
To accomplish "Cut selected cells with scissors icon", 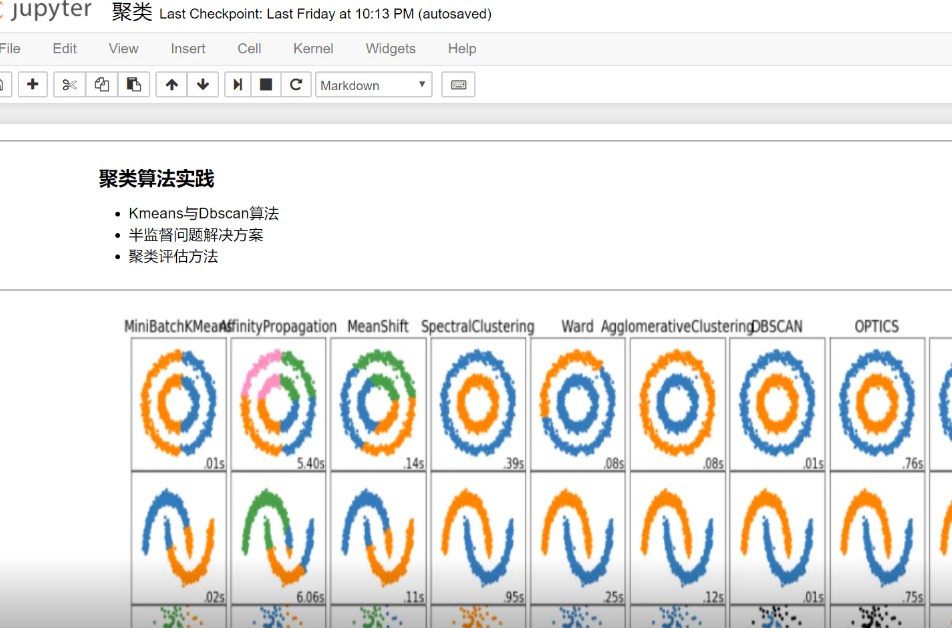I will click(x=69, y=85).
